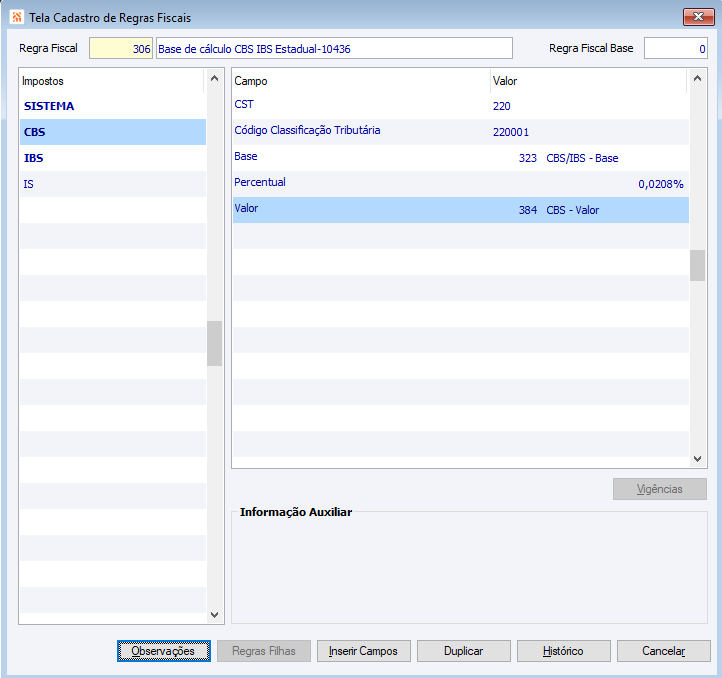Select the CBS tax entry
This screenshot has width=722, height=678.
[113, 132]
